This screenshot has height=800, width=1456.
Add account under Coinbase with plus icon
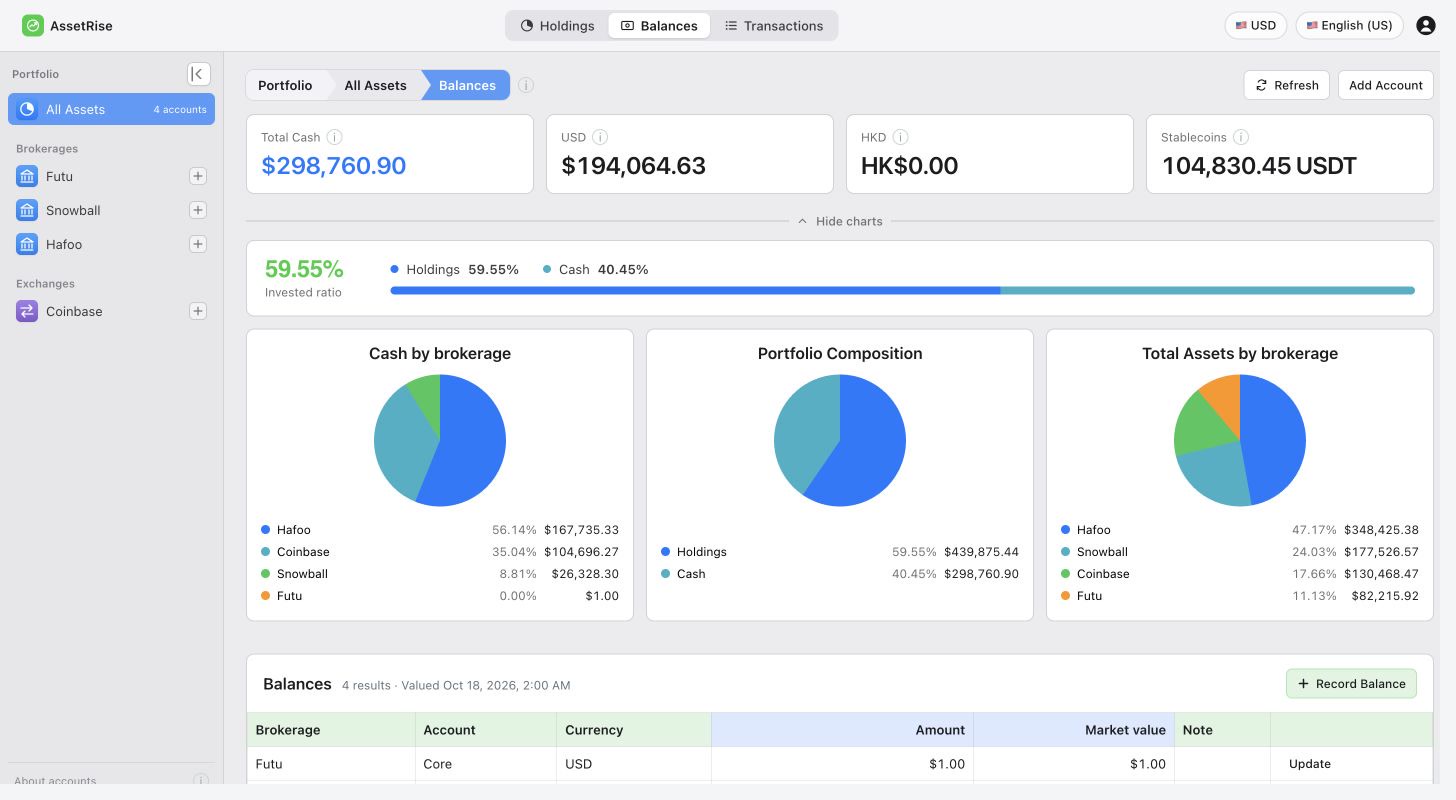coord(198,311)
